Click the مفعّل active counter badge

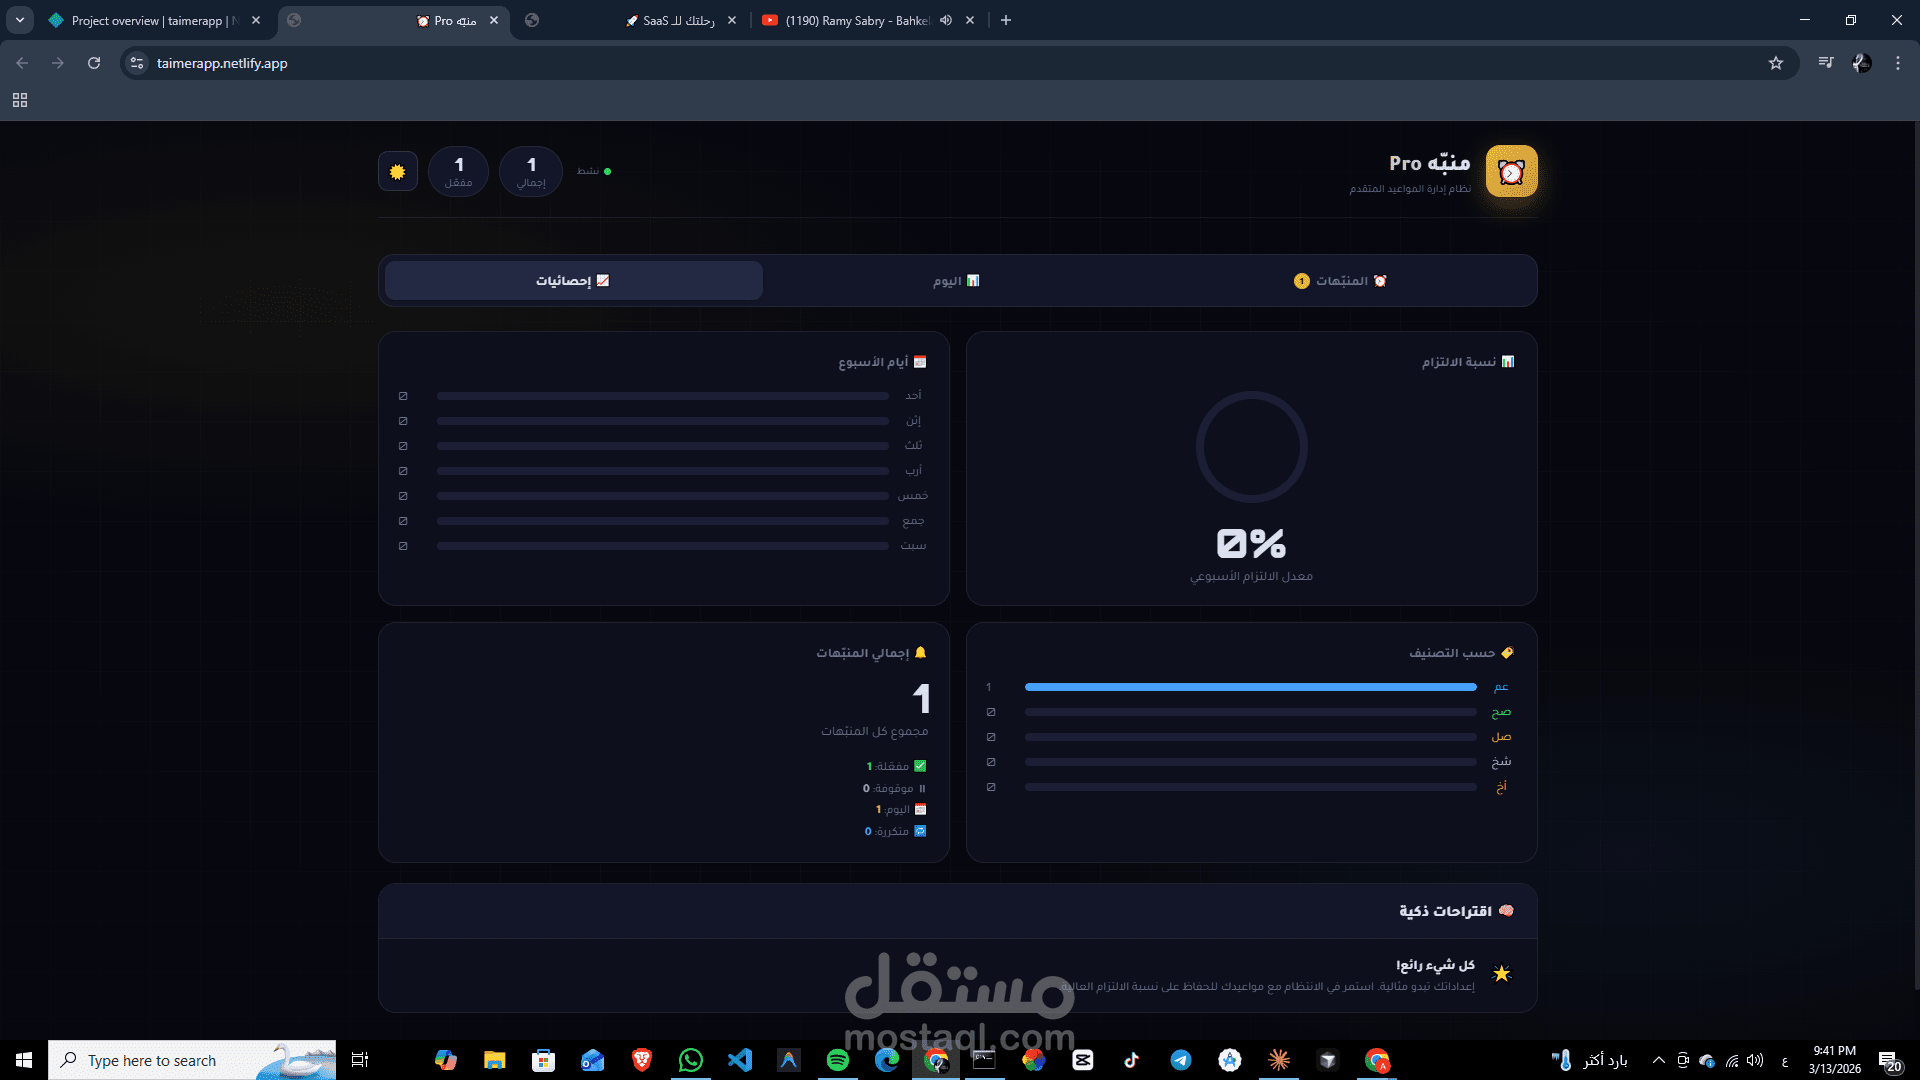tap(458, 172)
